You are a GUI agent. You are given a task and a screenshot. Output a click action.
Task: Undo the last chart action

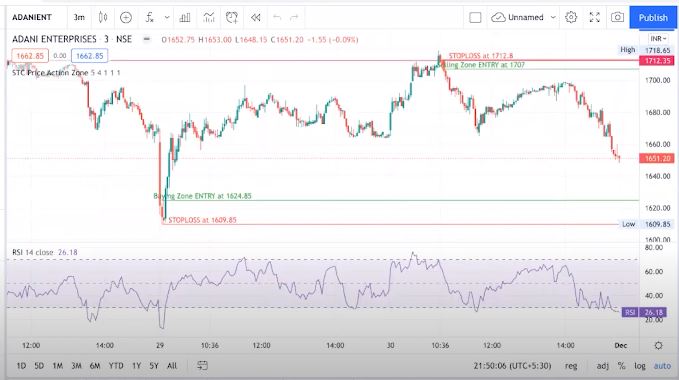click(x=277, y=17)
